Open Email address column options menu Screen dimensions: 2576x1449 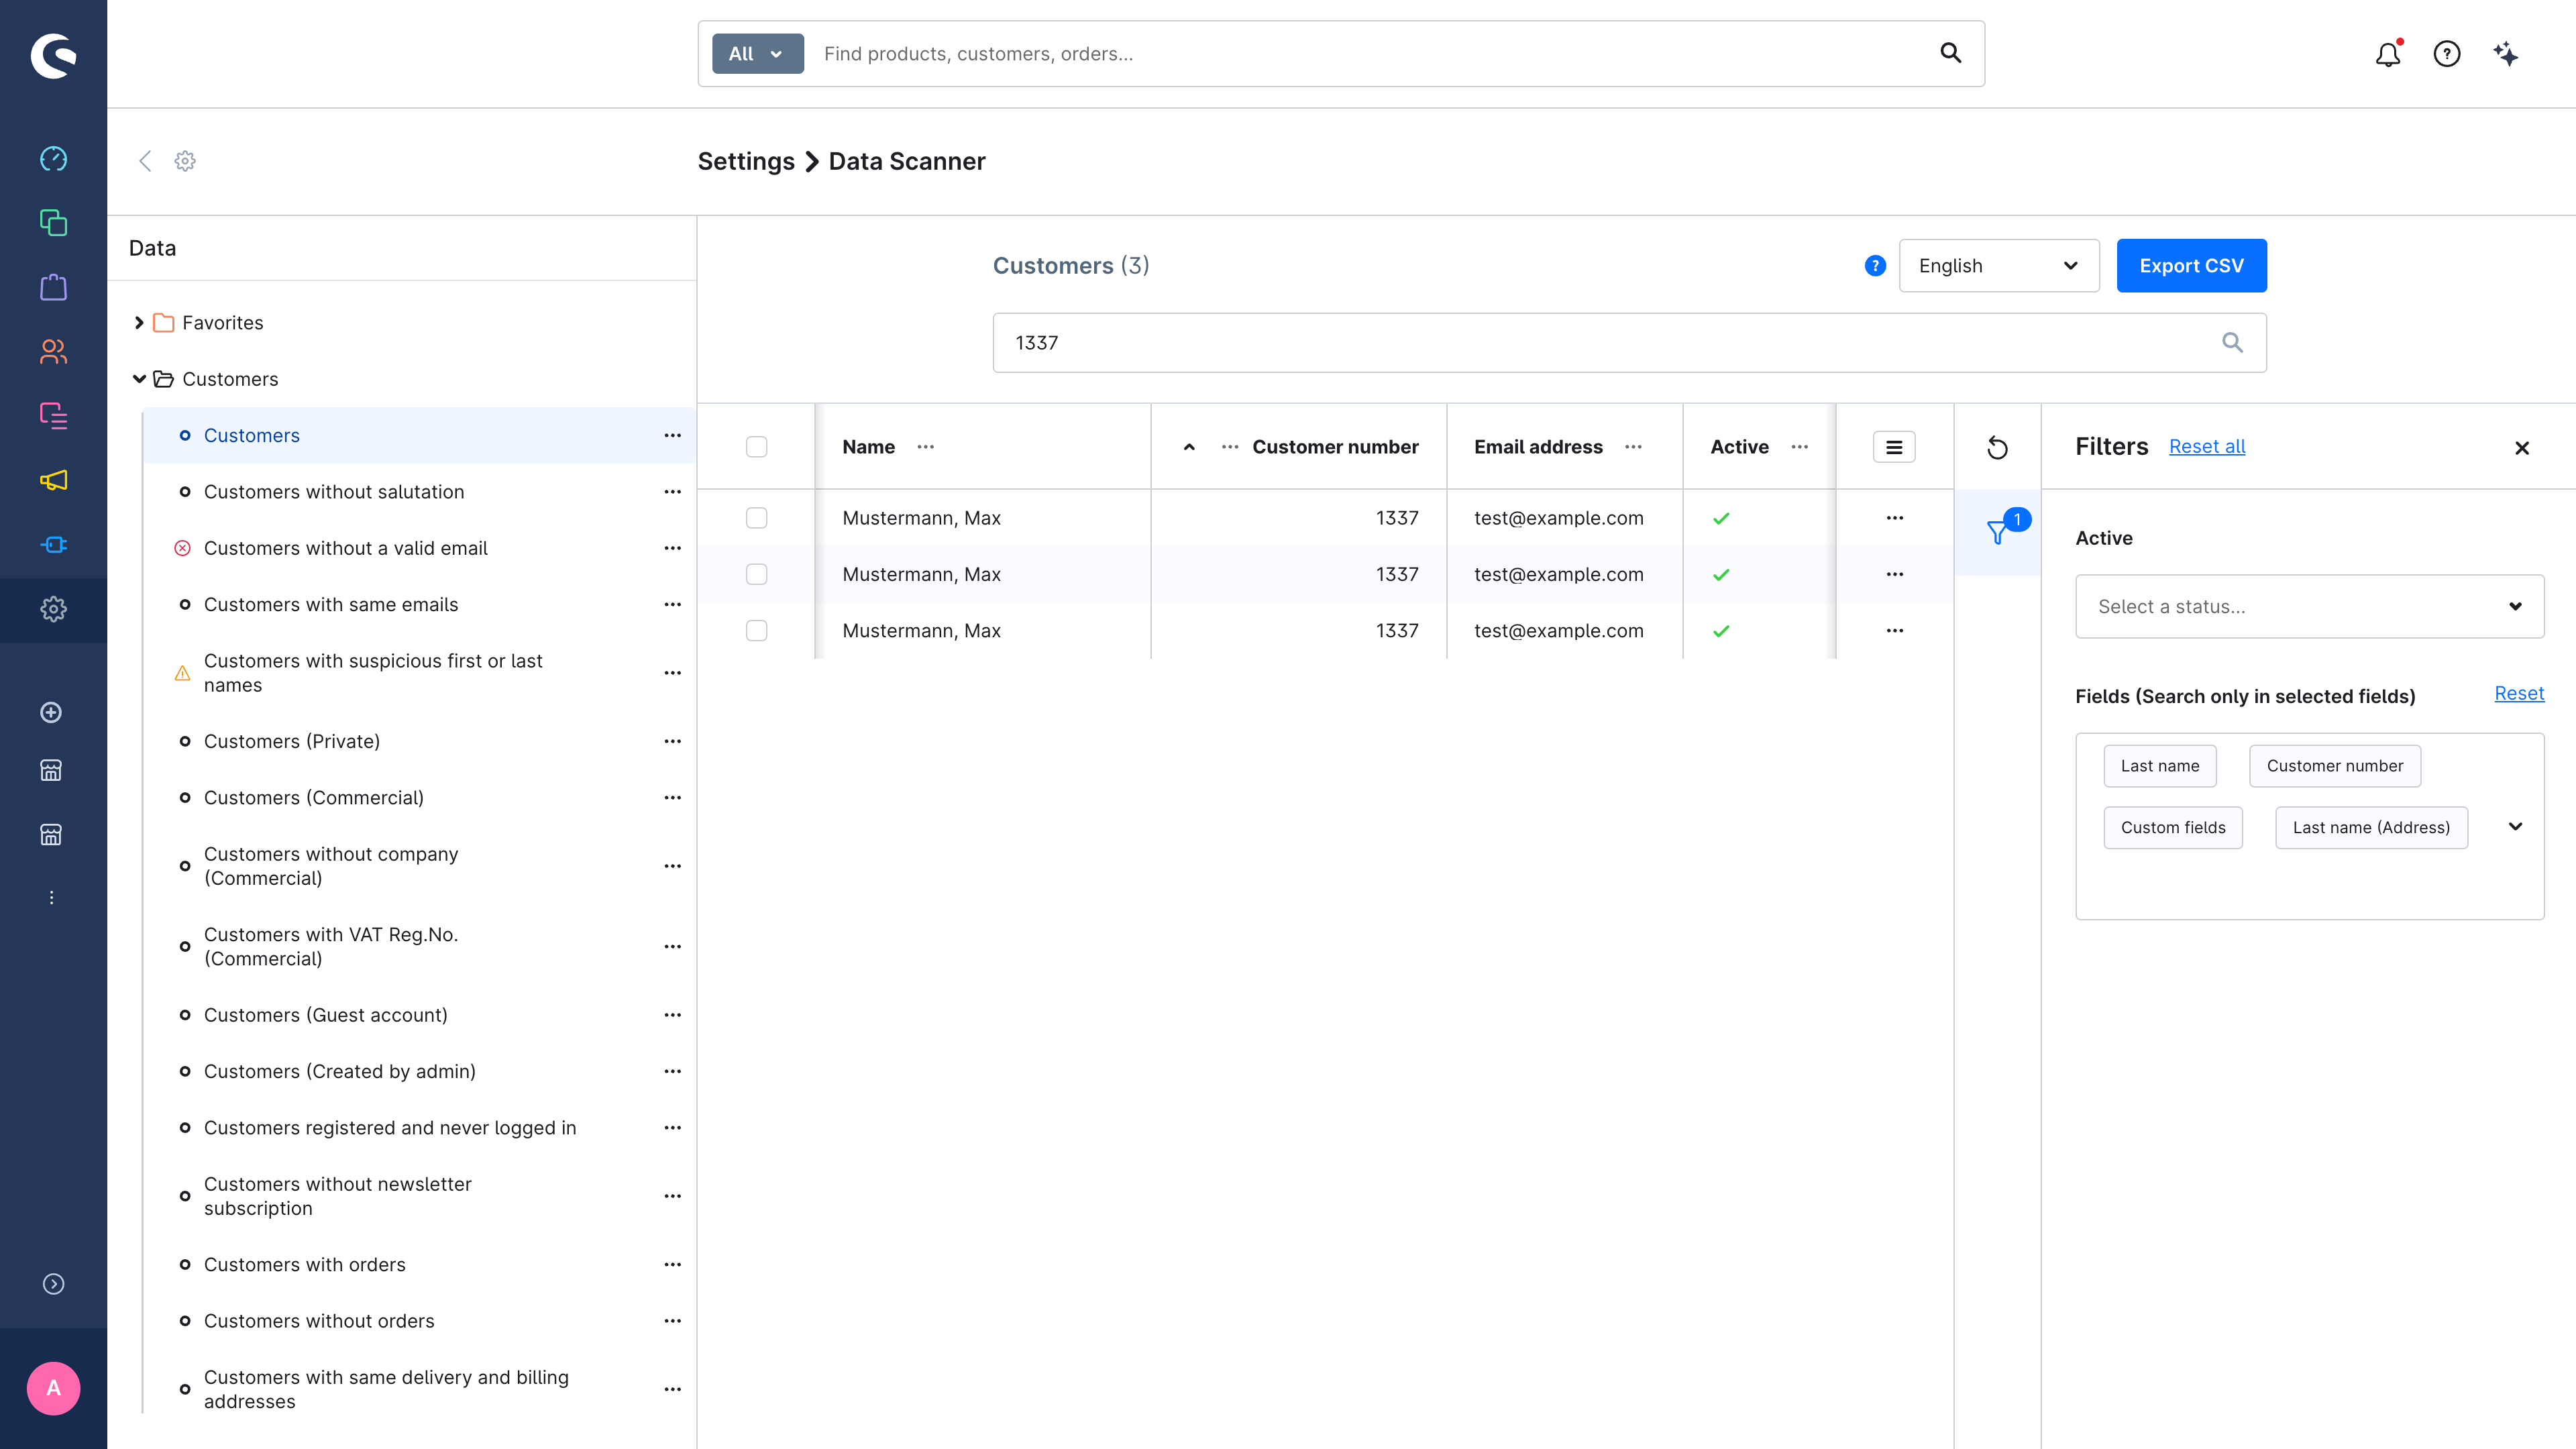1633,447
